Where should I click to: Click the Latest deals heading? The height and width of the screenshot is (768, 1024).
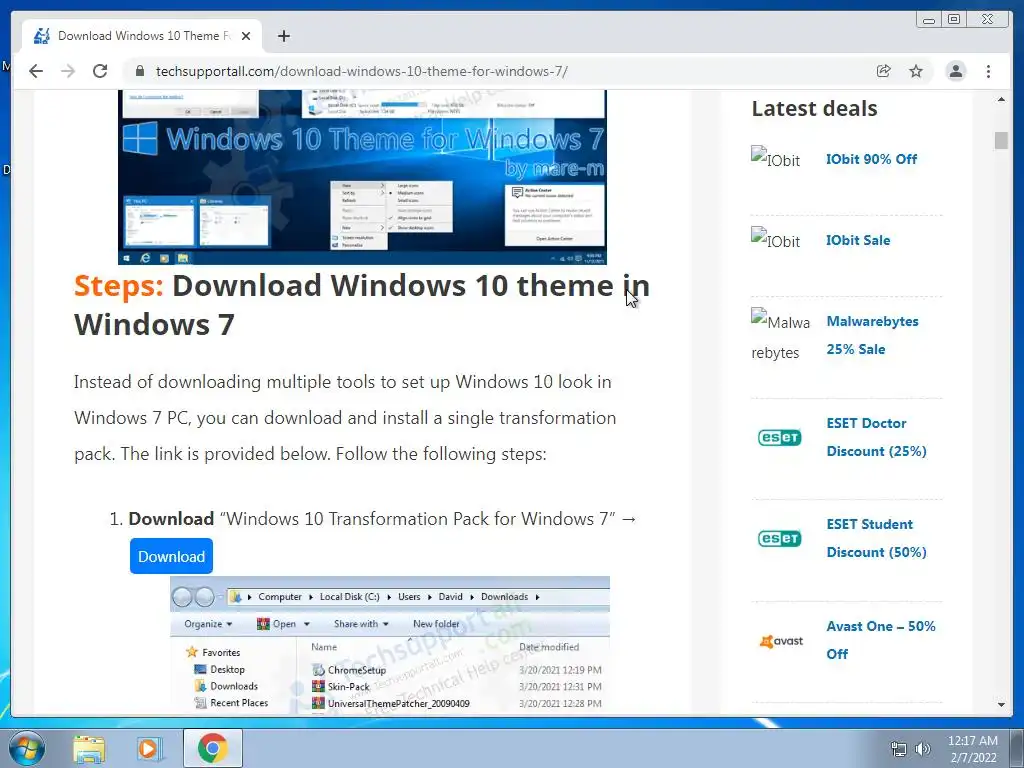pyautogui.click(x=814, y=108)
